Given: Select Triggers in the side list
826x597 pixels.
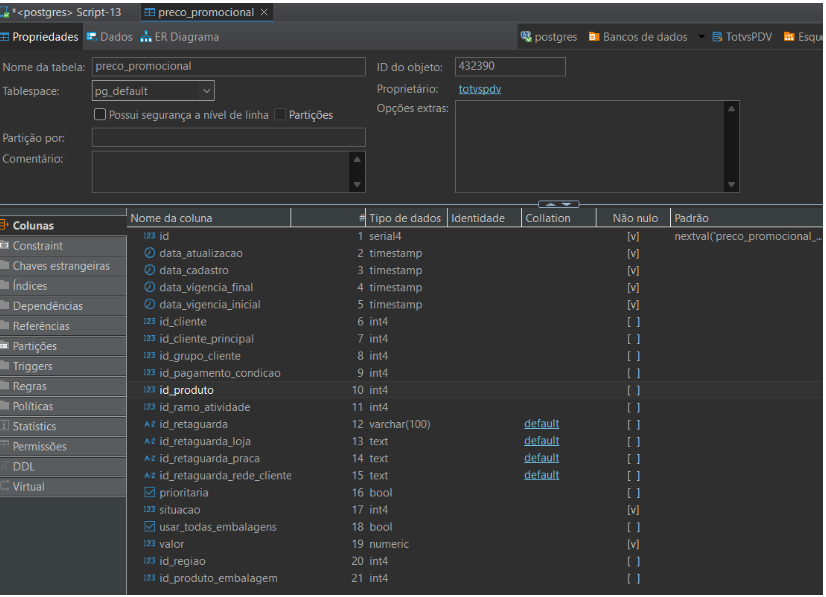Looking at the screenshot, I should click(x=63, y=366).
